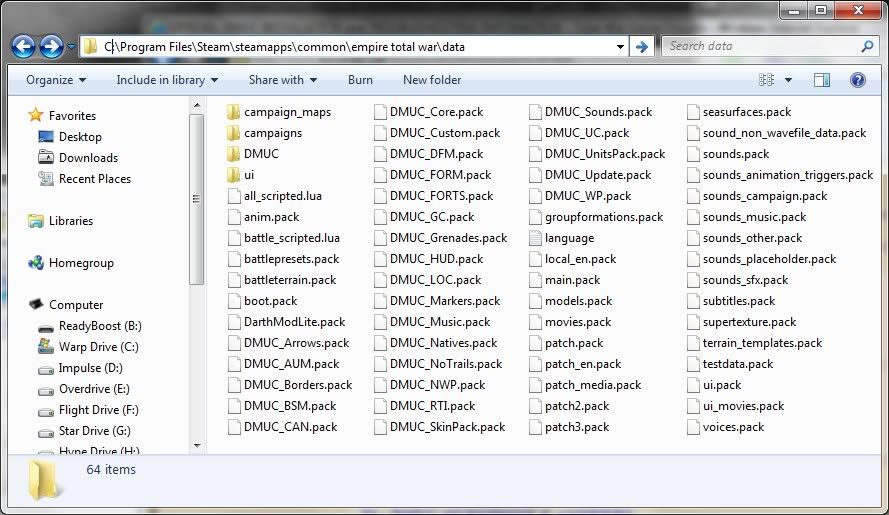Screen dimensions: 889x515
Task: Click the Forward navigation arrow
Action: tap(51, 46)
